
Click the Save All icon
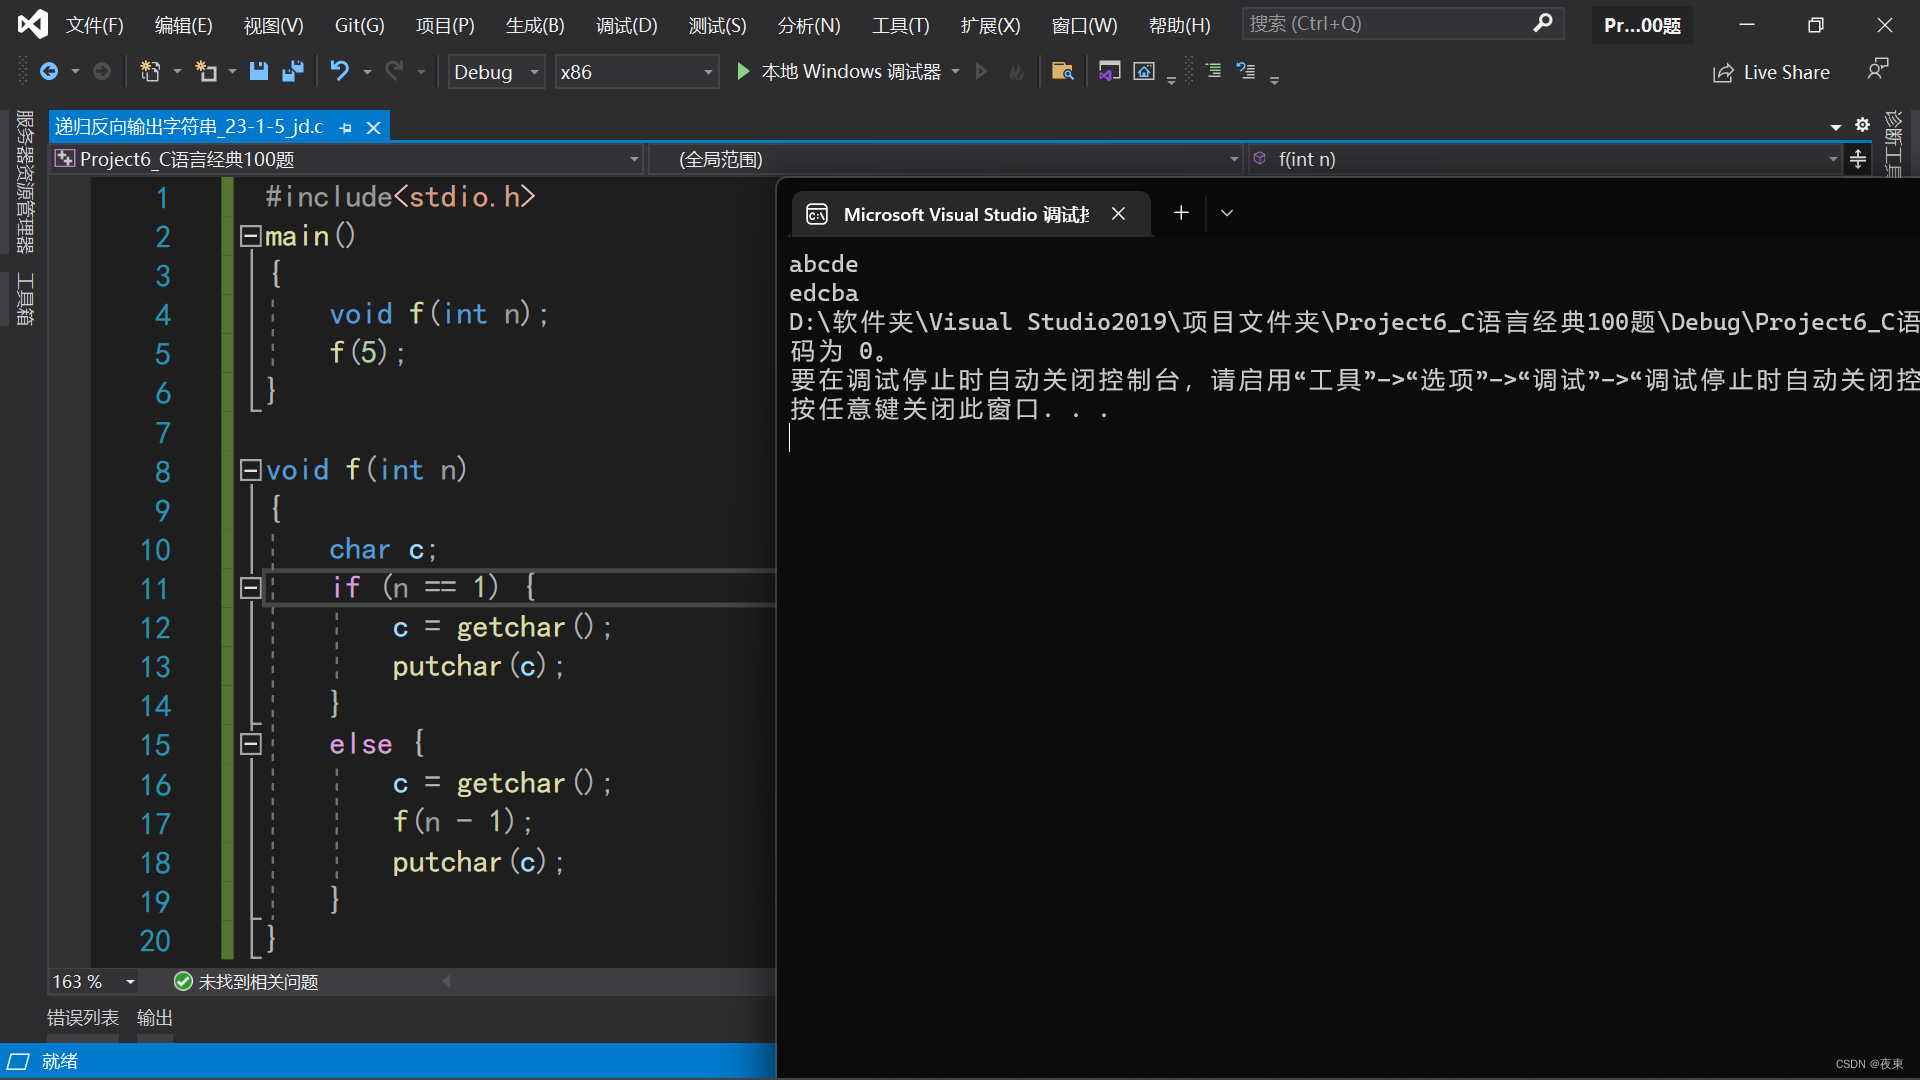click(x=293, y=71)
